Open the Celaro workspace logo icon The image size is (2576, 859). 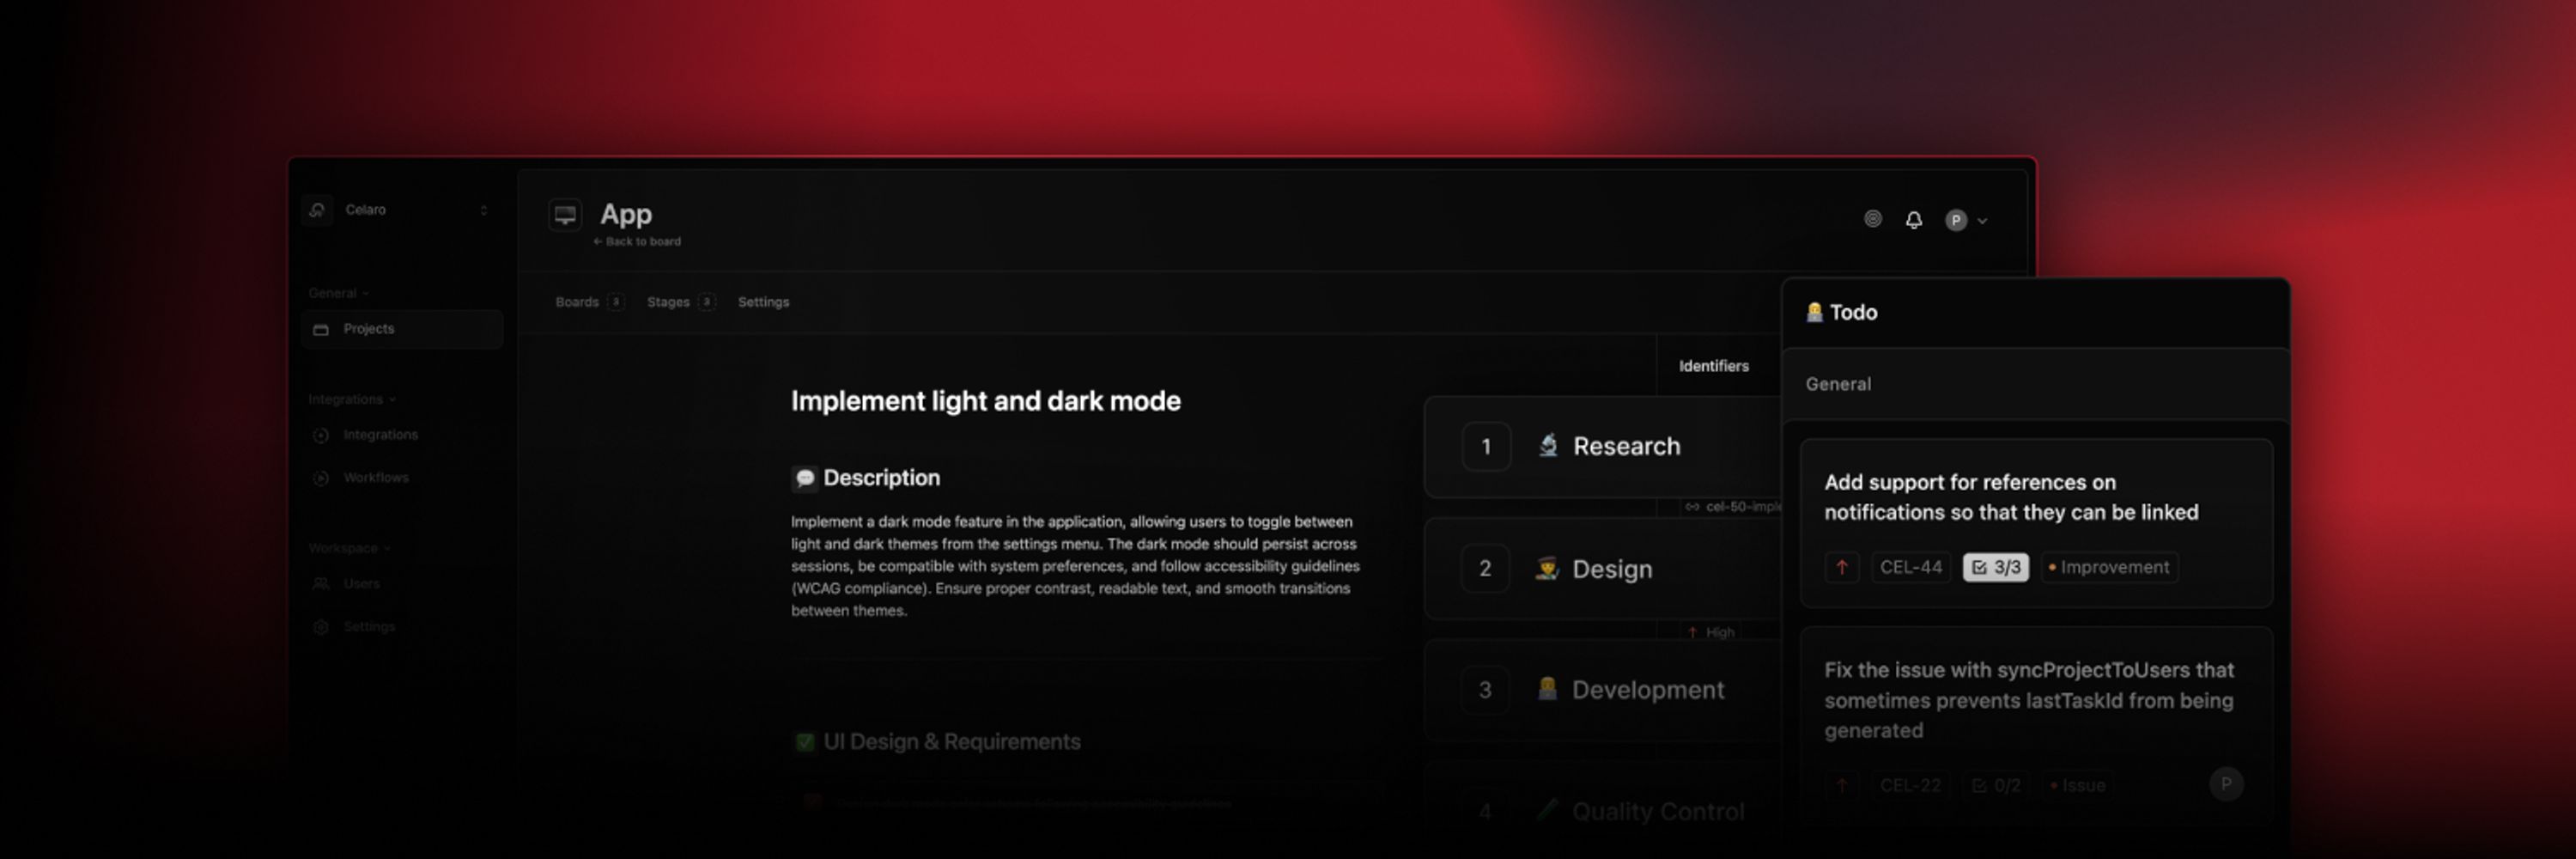pyautogui.click(x=317, y=210)
